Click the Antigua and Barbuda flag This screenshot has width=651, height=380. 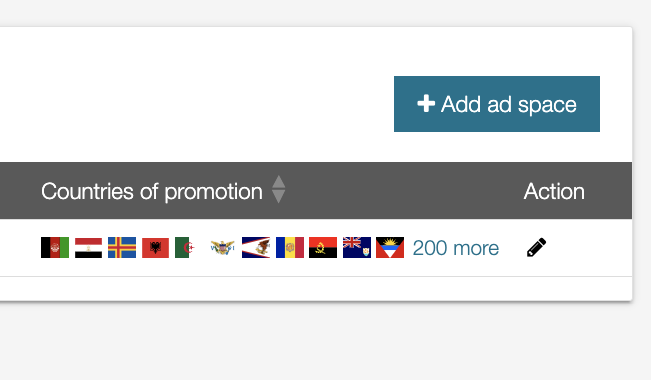(390, 248)
